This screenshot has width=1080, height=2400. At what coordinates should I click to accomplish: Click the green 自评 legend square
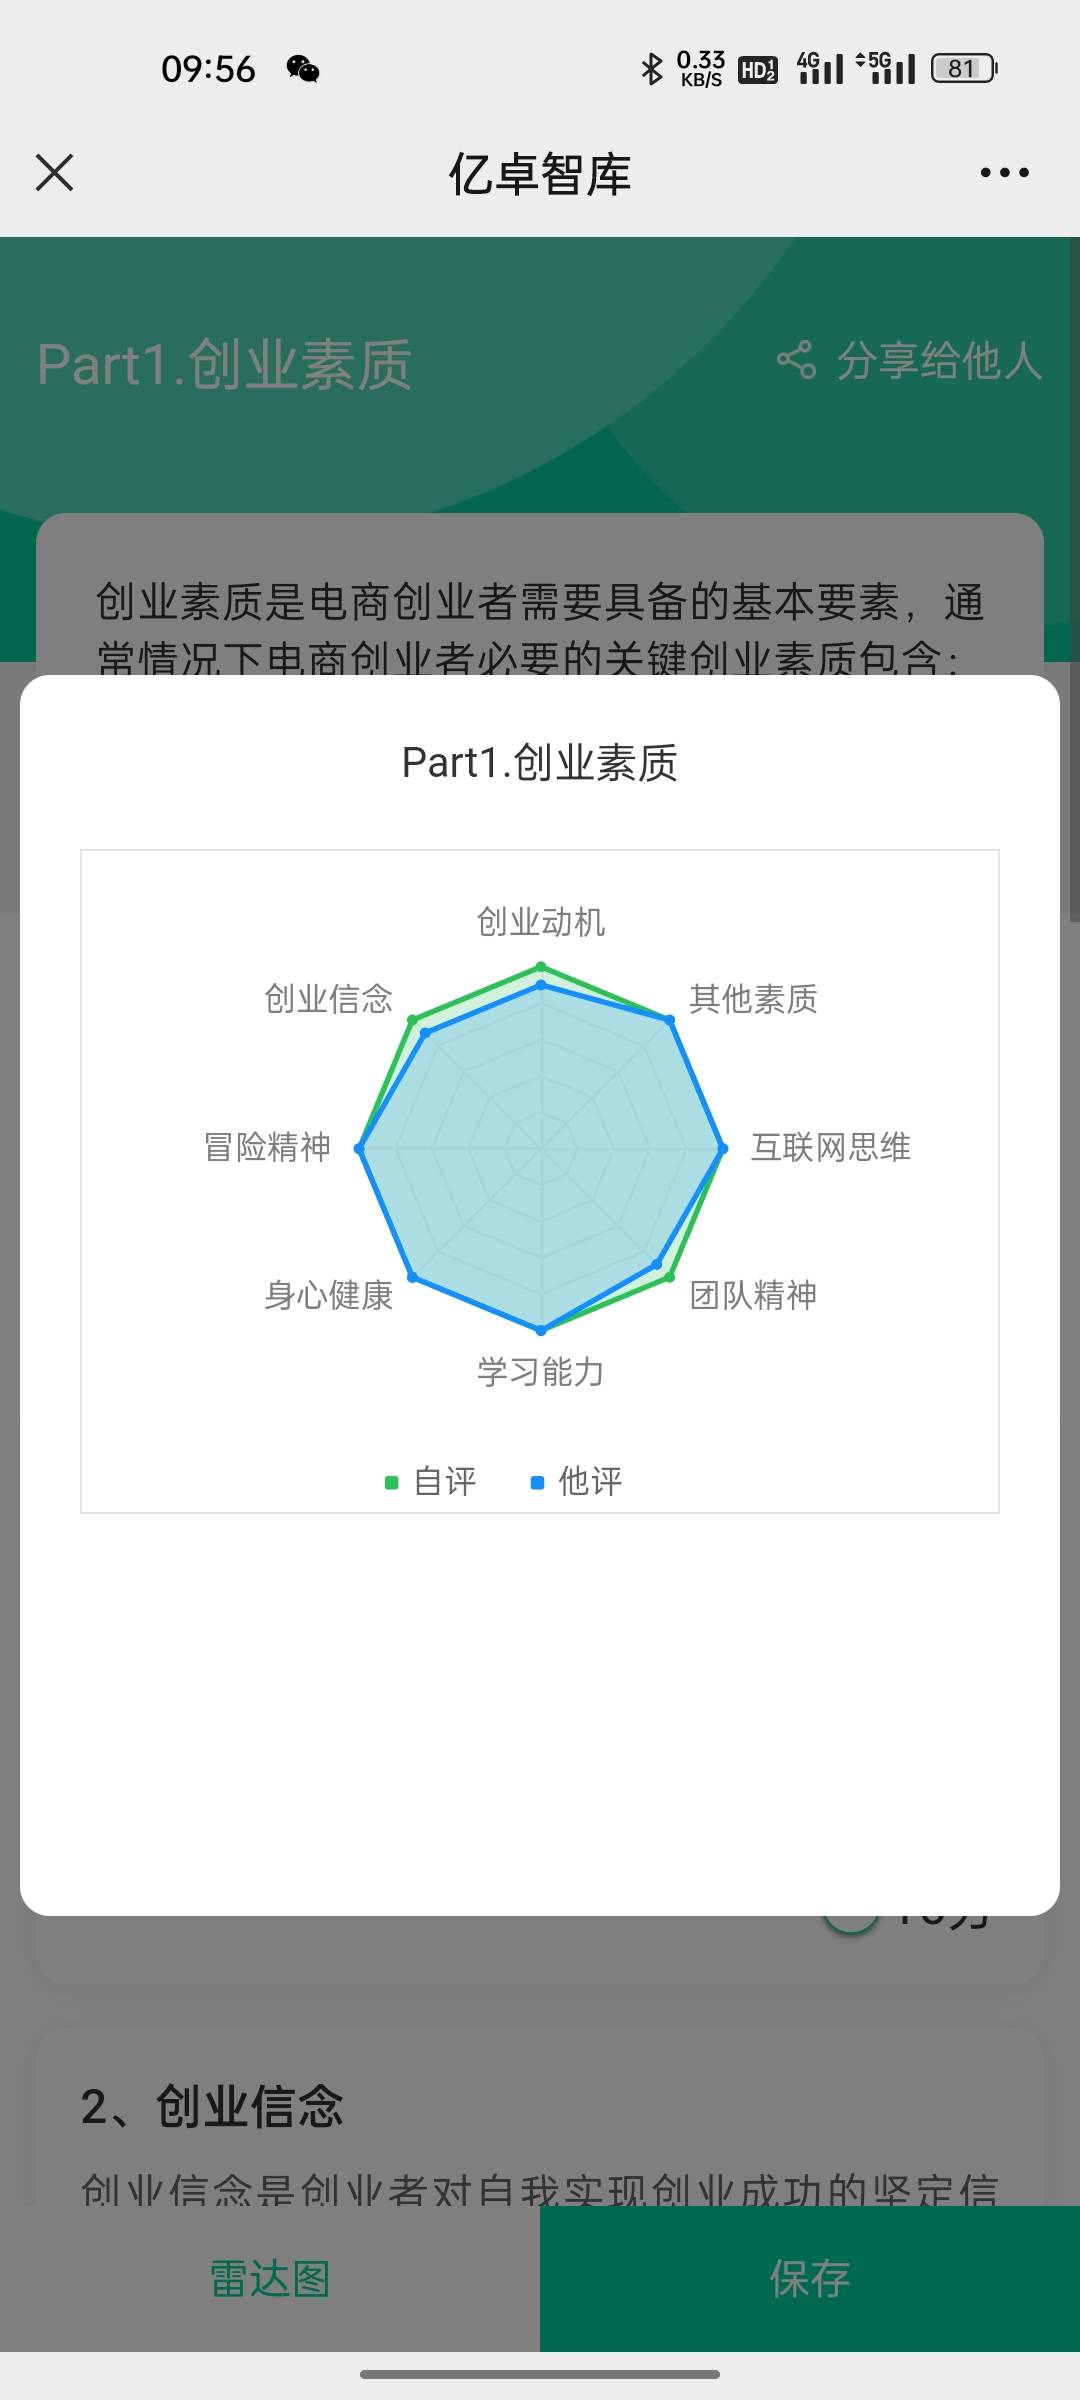[x=392, y=1482]
